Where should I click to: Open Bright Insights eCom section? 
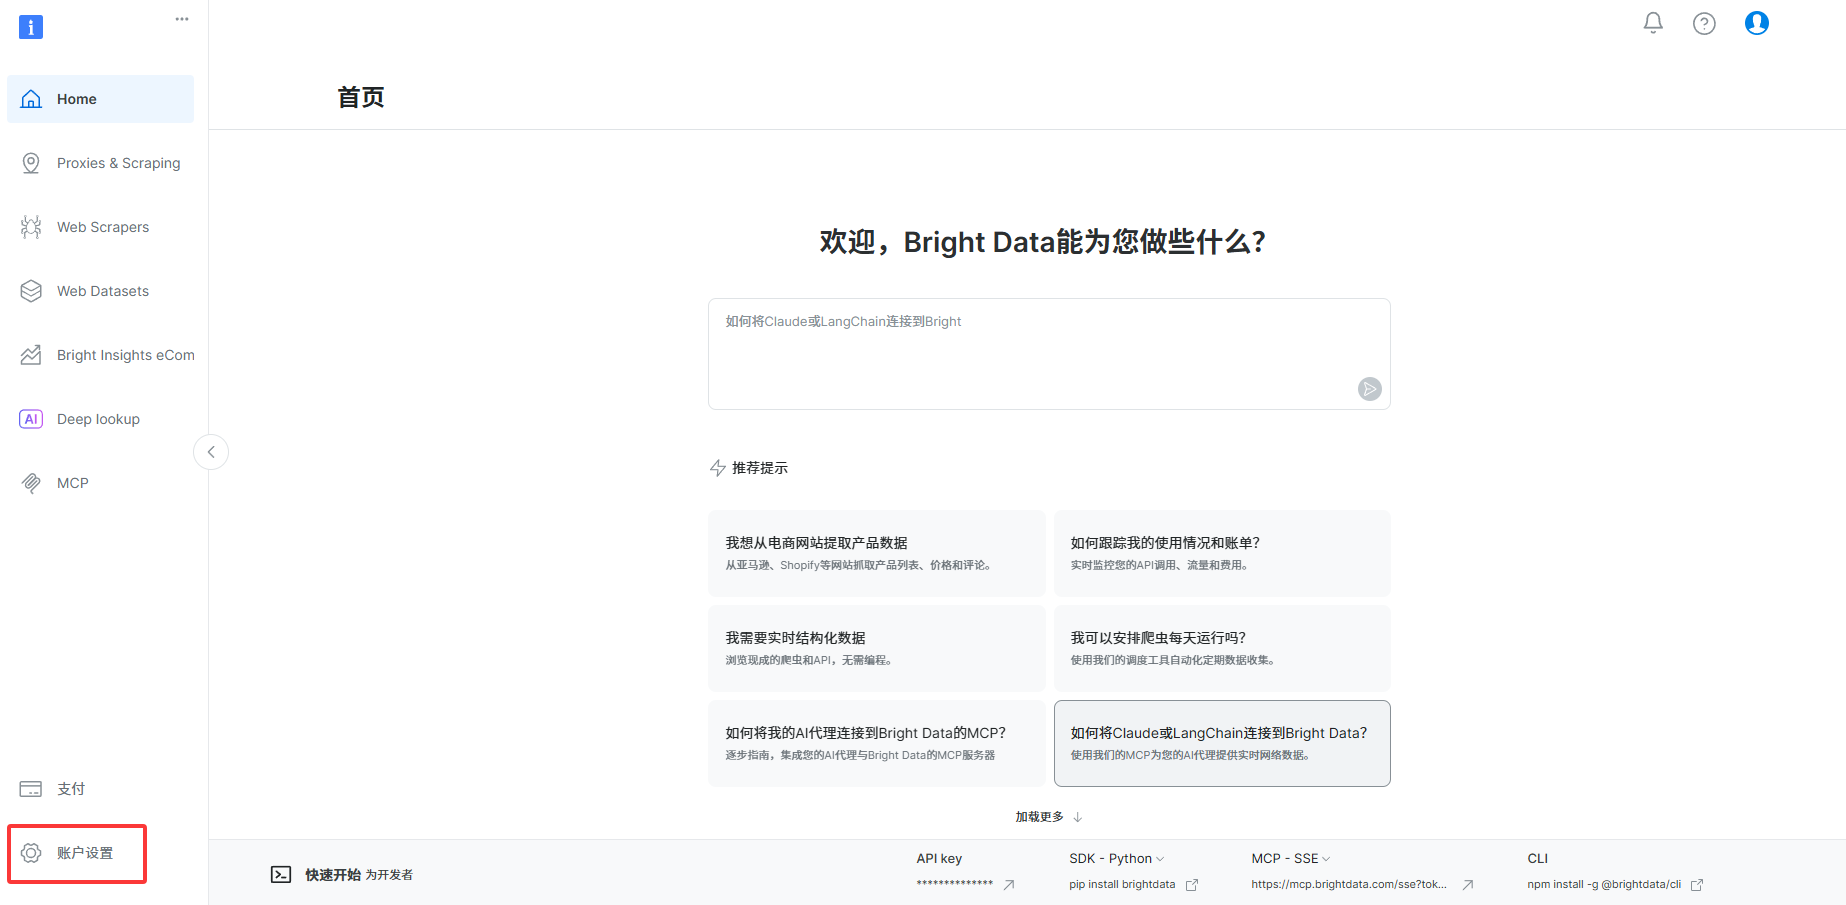pos(100,355)
